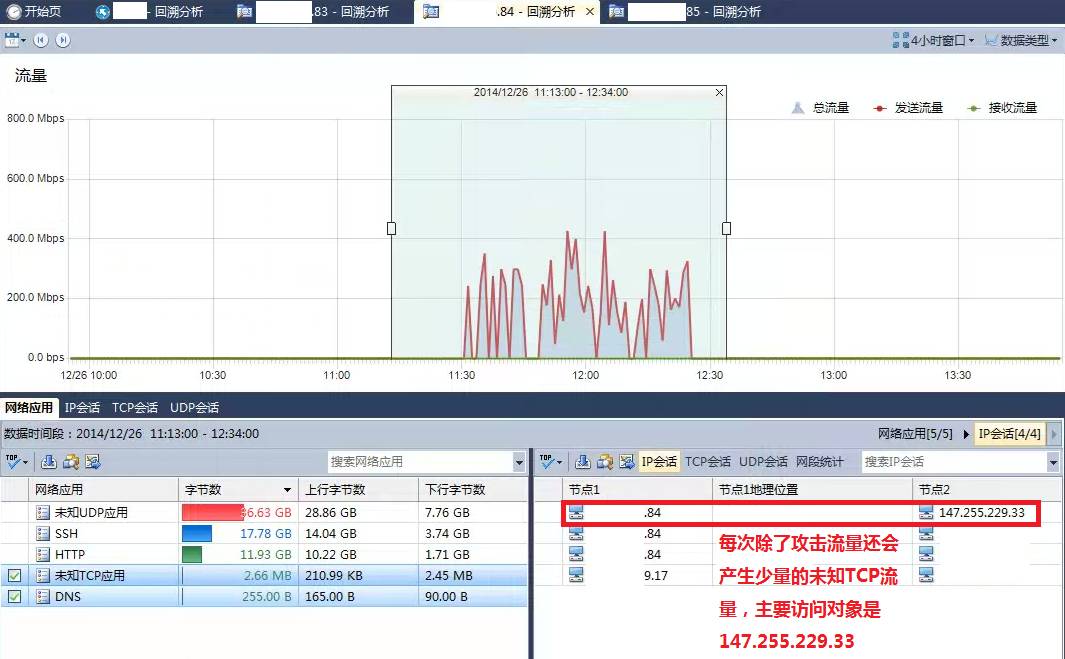
Task: Click the 网络应用[5/5] breadcrumb
Action: click(915, 433)
